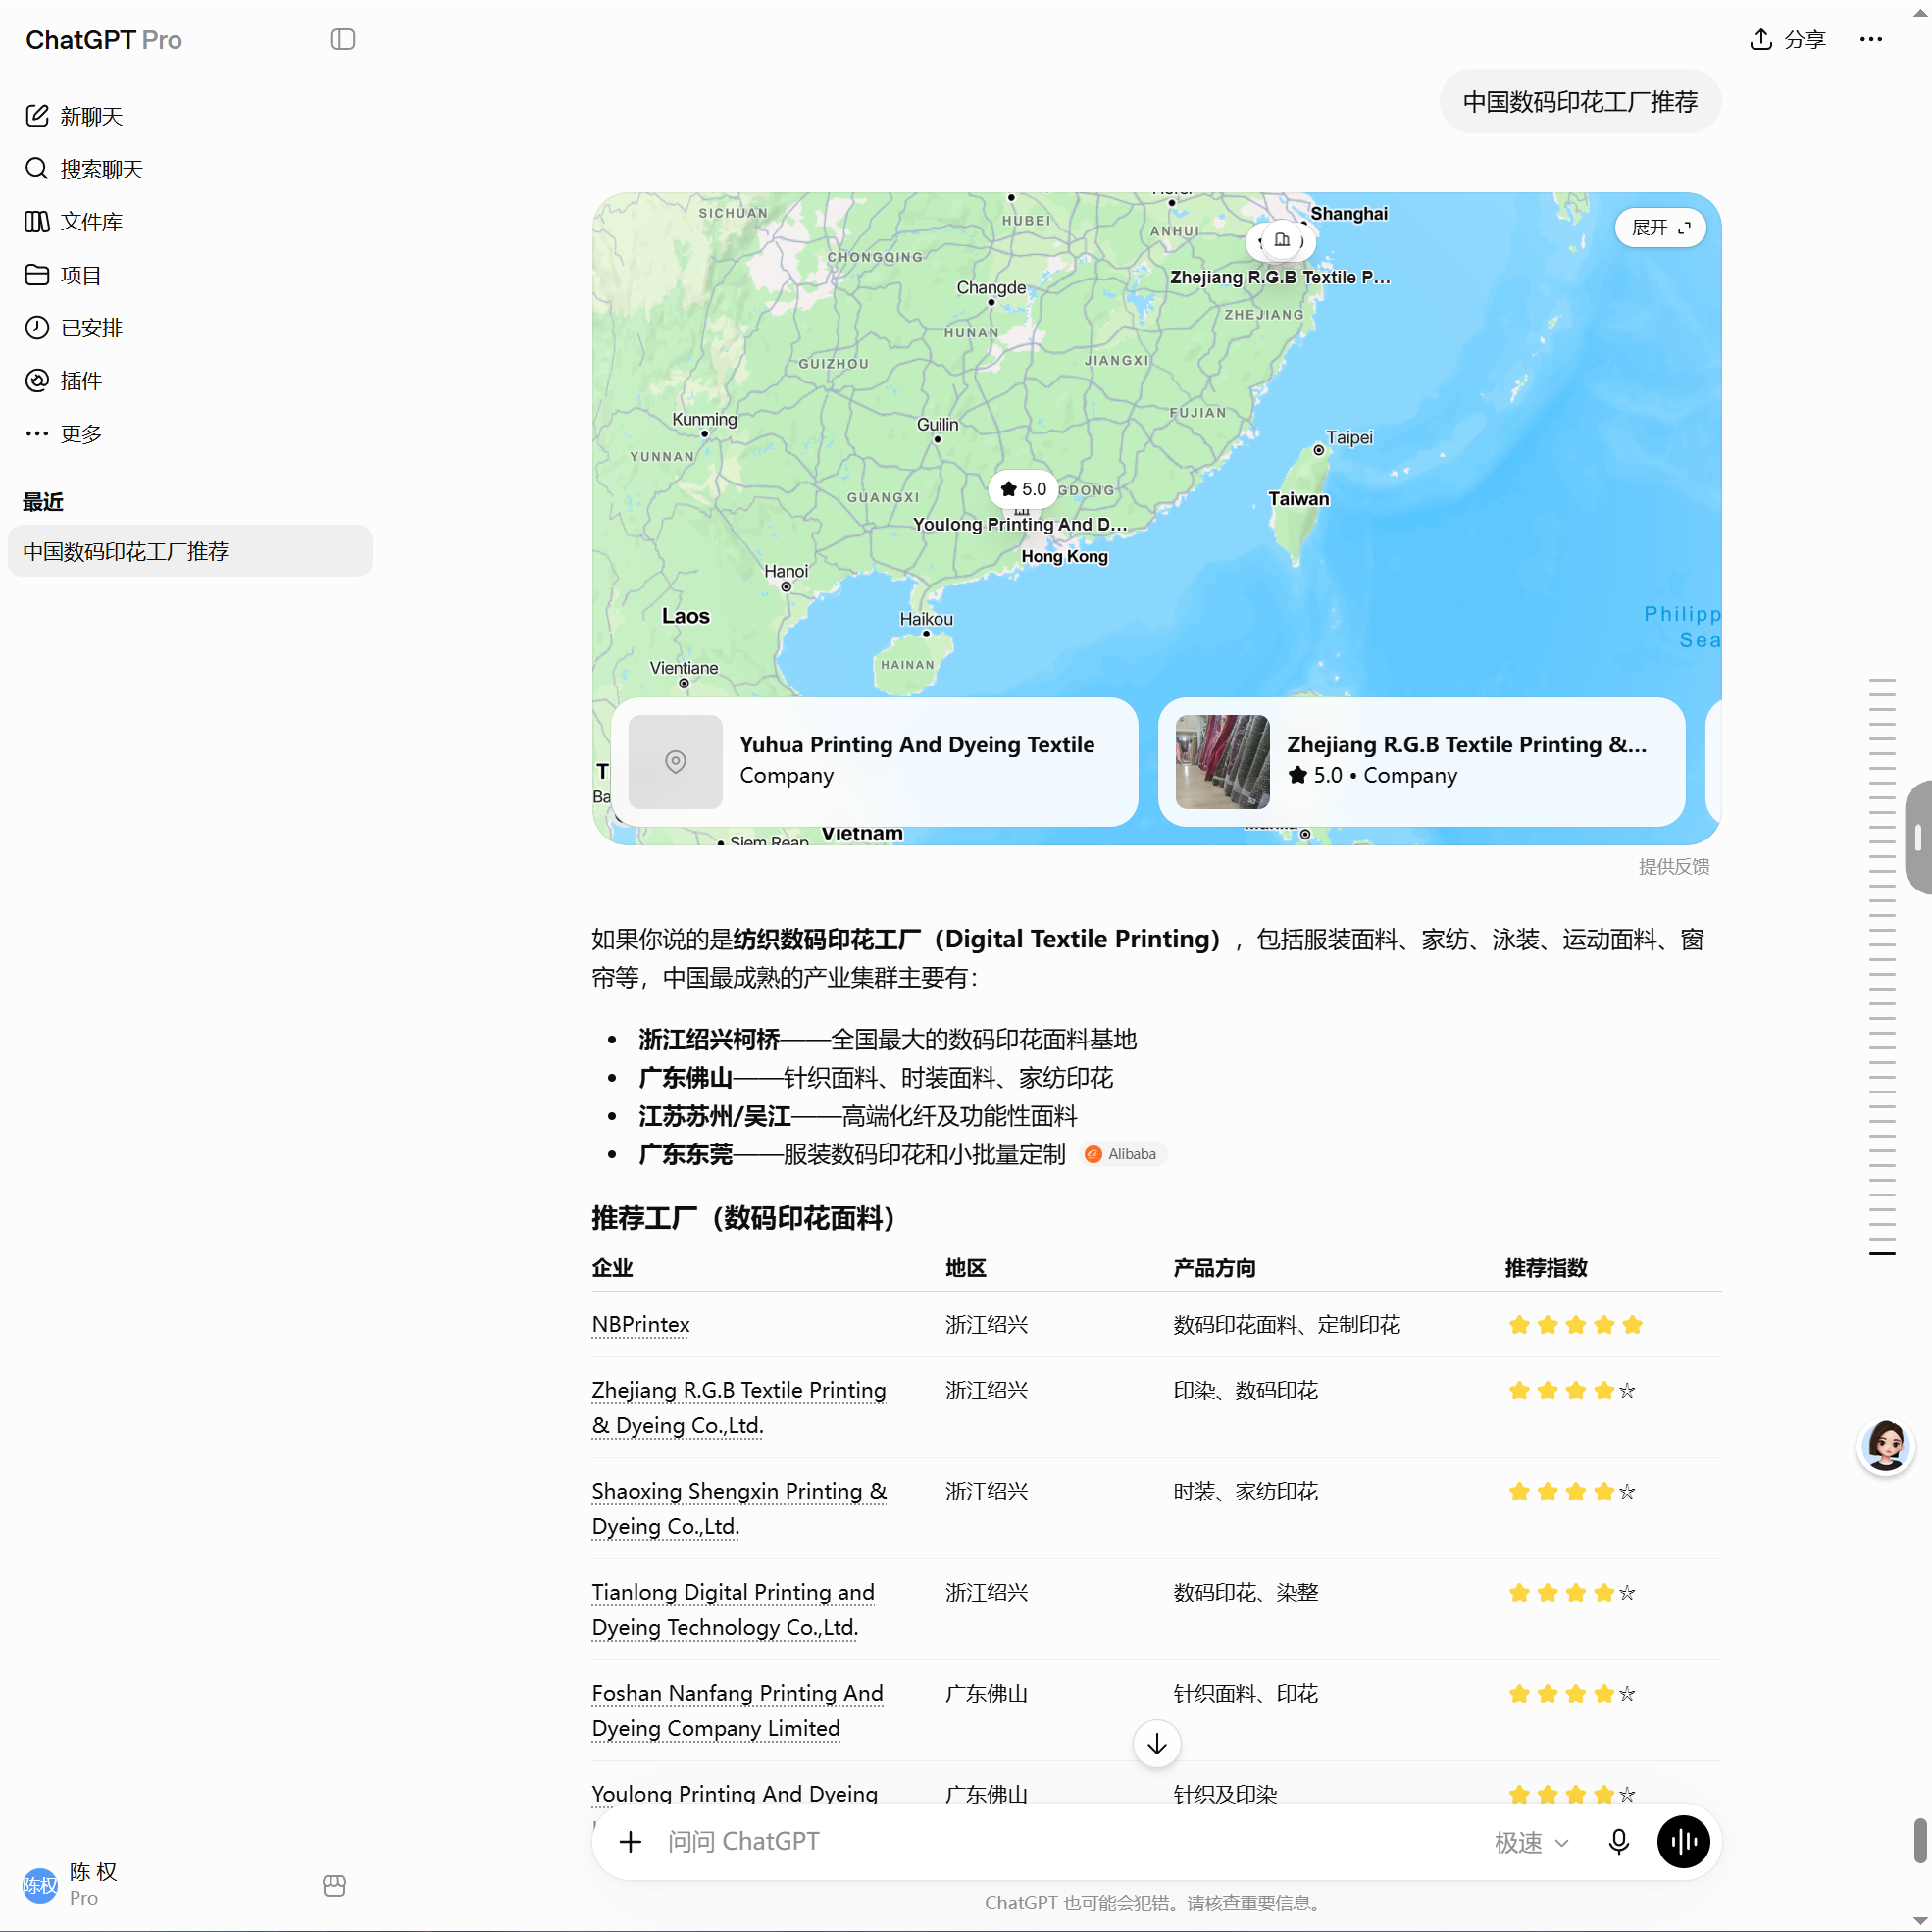
Task: Open the three-dot options menu at top right
Action: click(x=1871, y=39)
